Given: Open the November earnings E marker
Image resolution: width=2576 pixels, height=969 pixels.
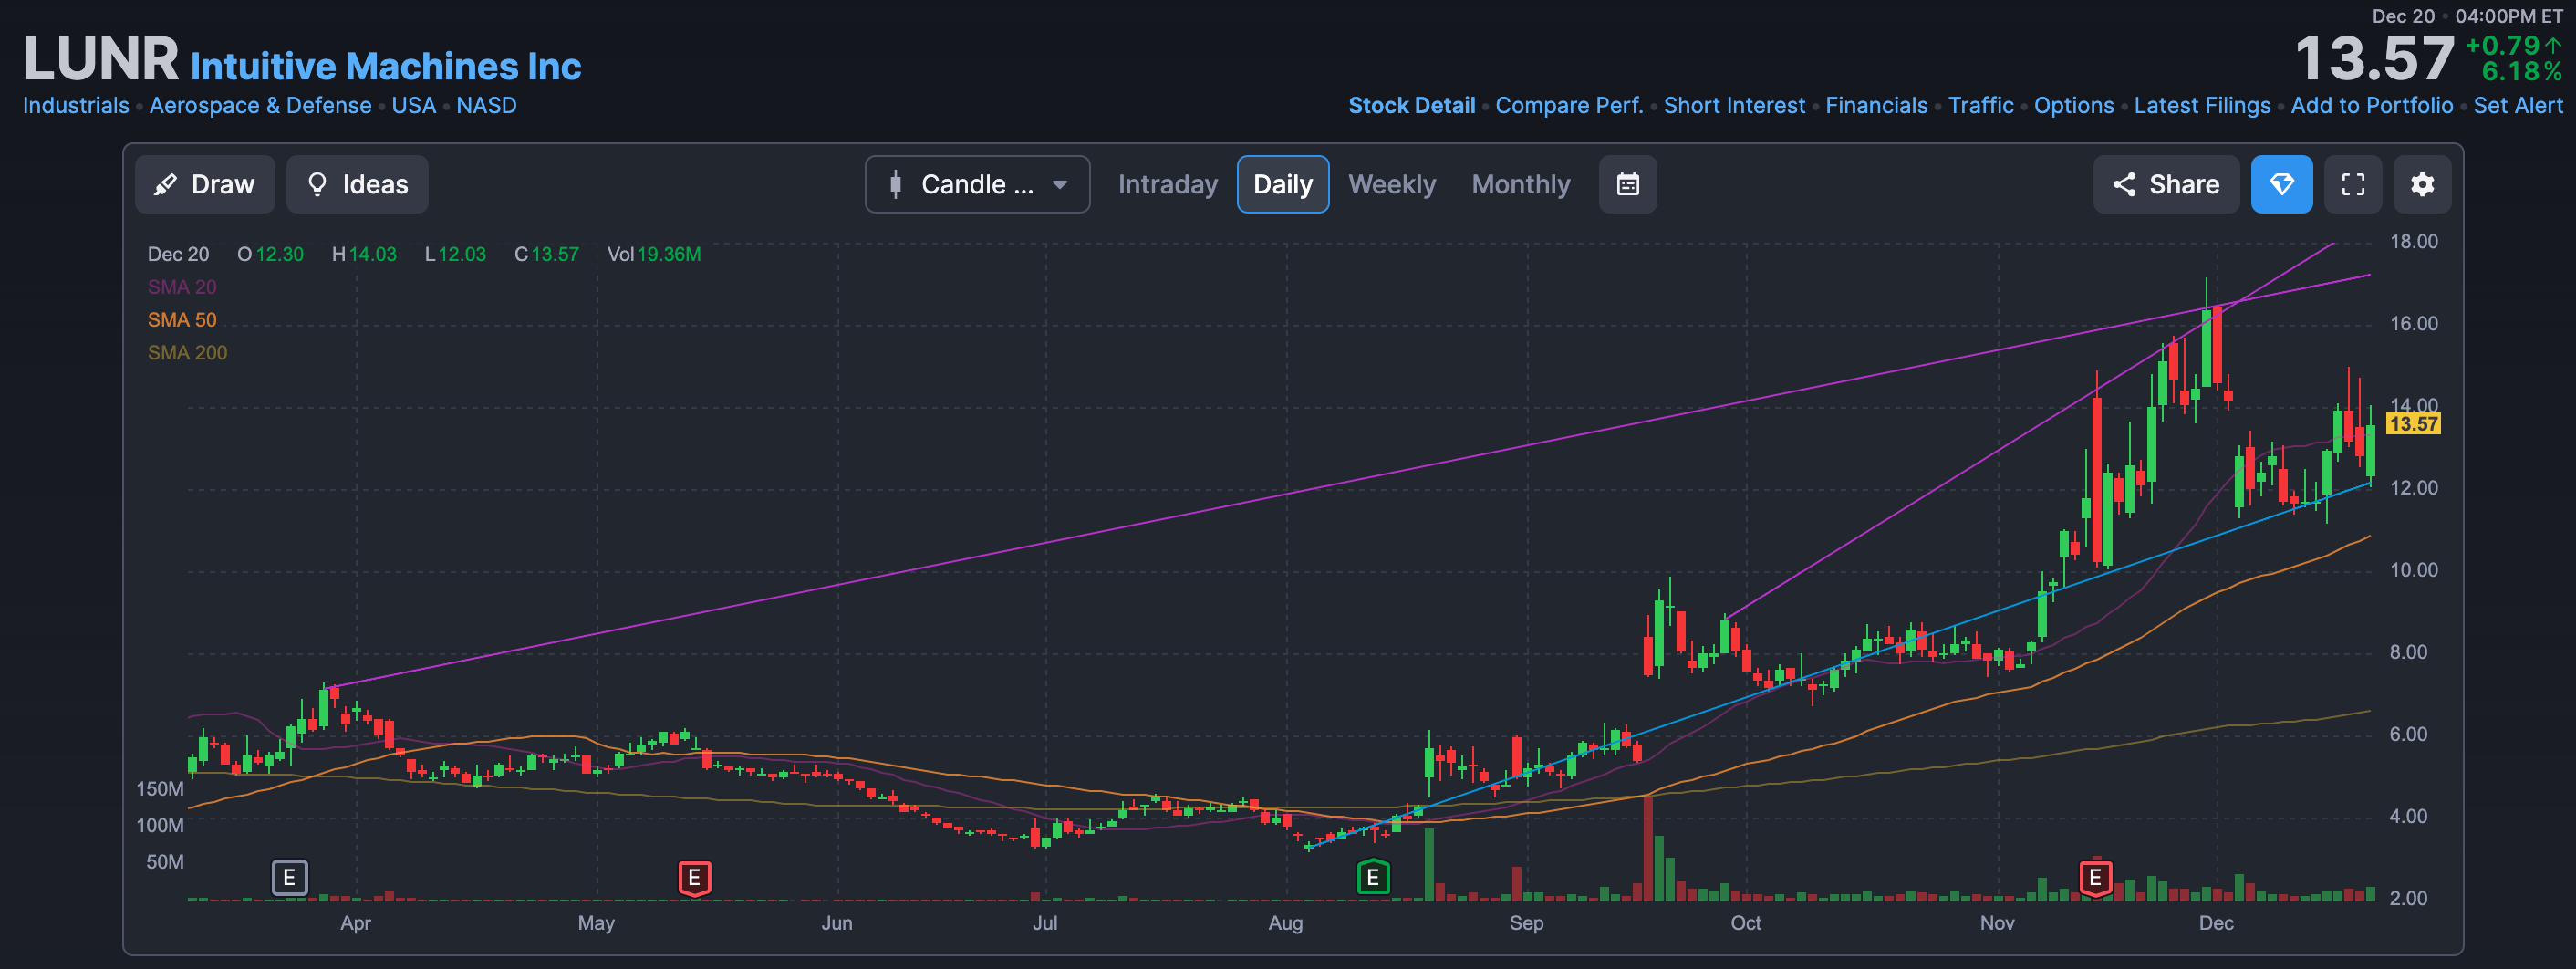Looking at the screenshot, I should pyautogui.click(x=2094, y=877).
